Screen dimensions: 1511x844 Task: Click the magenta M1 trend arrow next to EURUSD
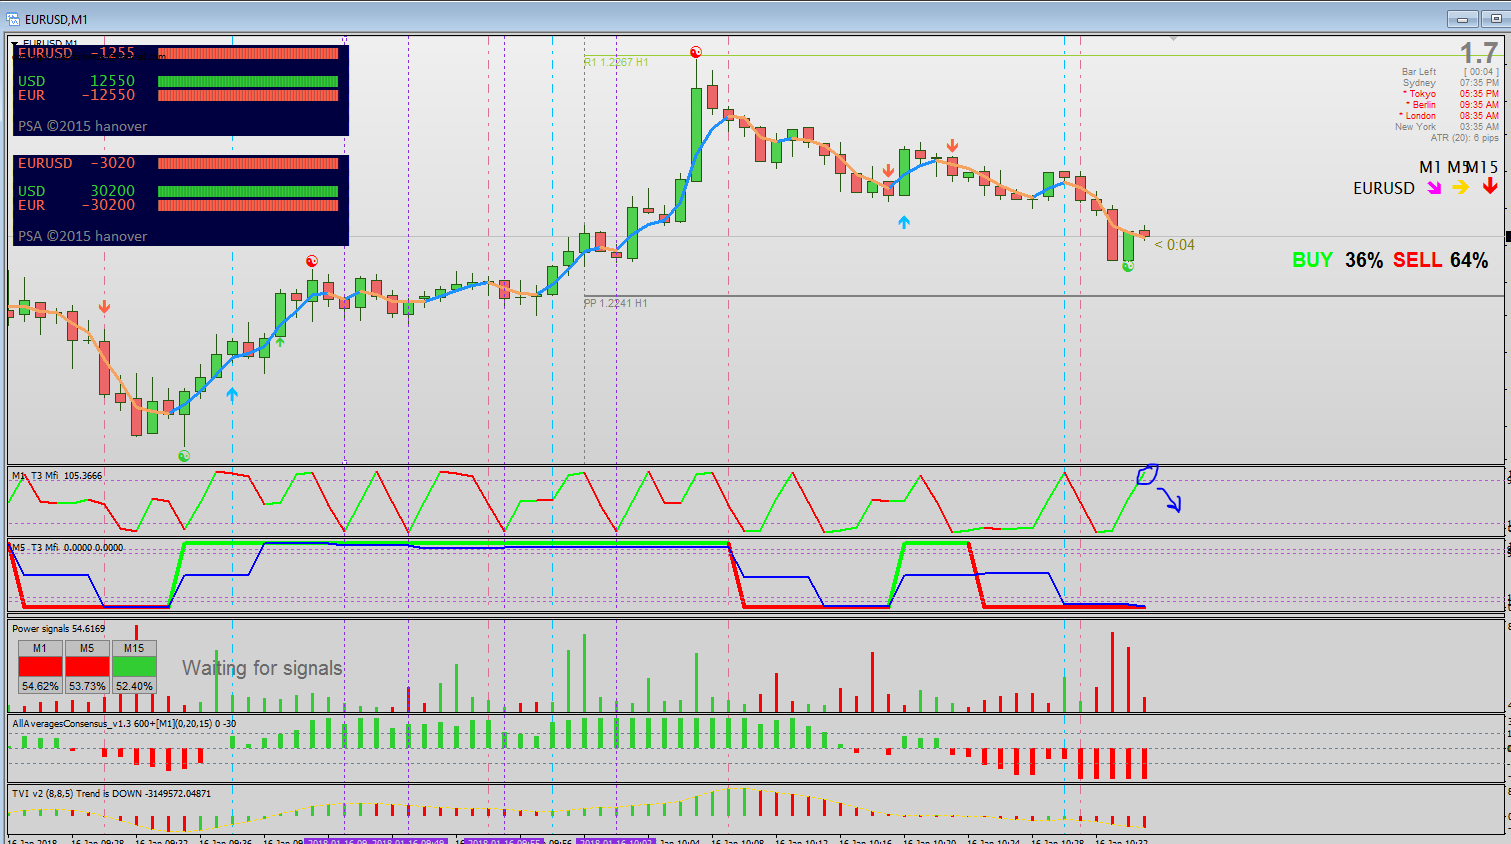point(1434,188)
